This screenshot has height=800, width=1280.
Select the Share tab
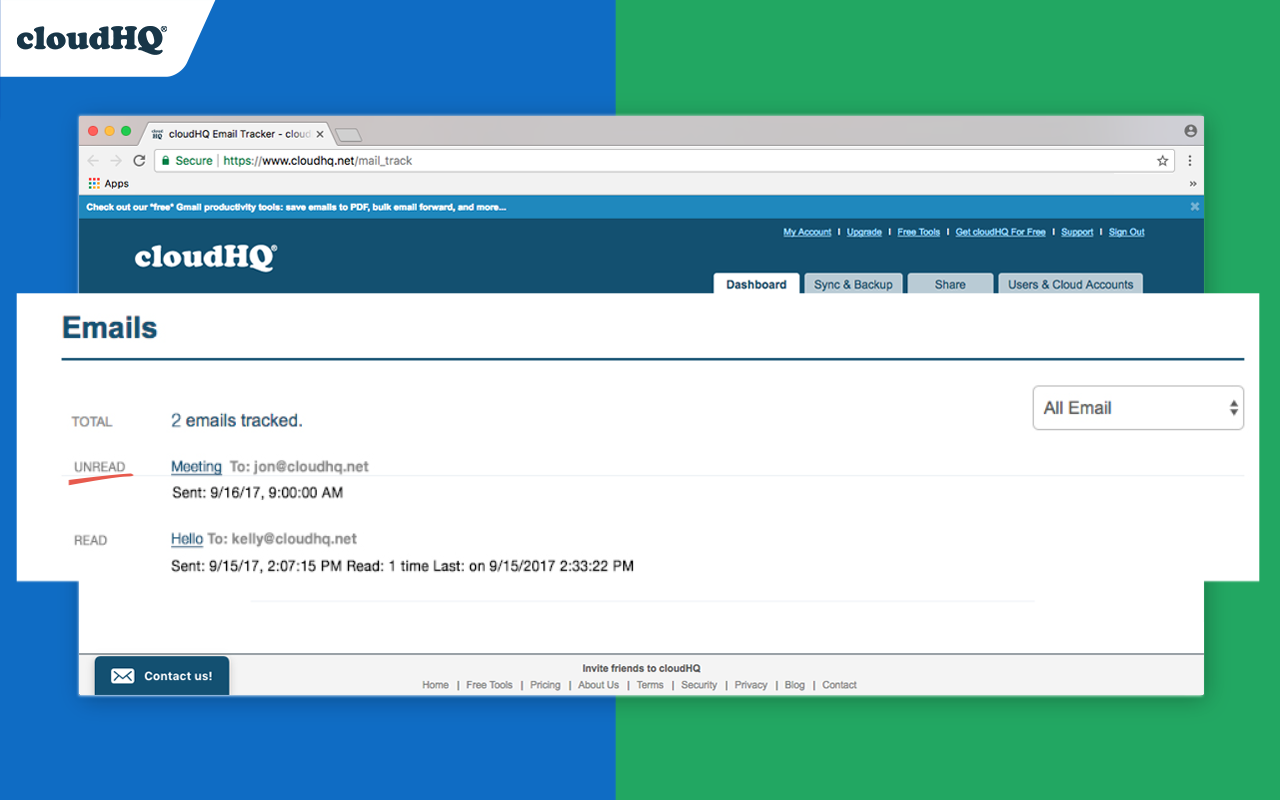click(x=950, y=284)
